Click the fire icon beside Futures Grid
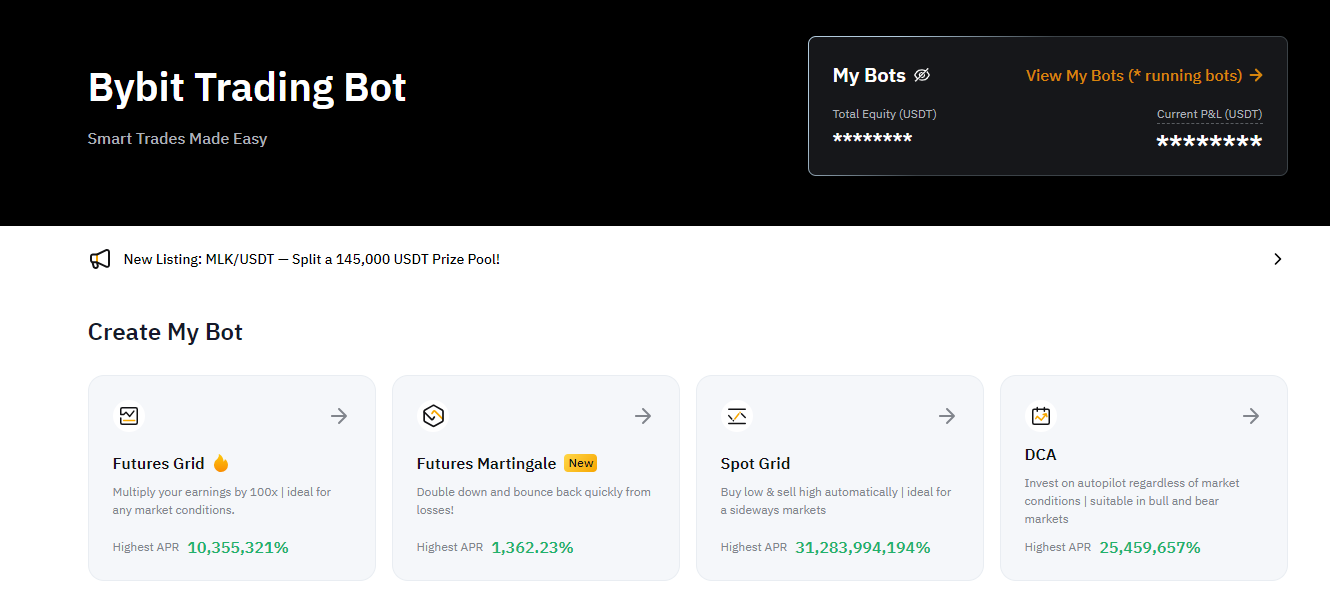This screenshot has height=602, width=1330. [x=221, y=463]
